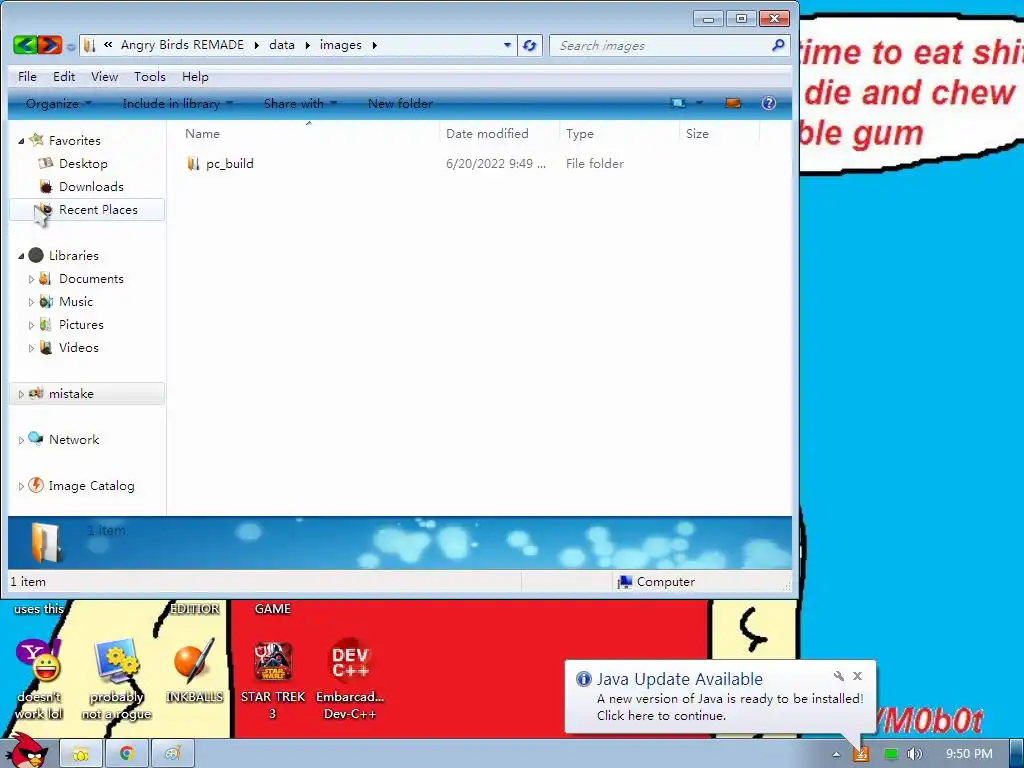Image resolution: width=1024 pixels, height=768 pixels.
Task: Change view using the views icon
Action: (x=678, y=103)
